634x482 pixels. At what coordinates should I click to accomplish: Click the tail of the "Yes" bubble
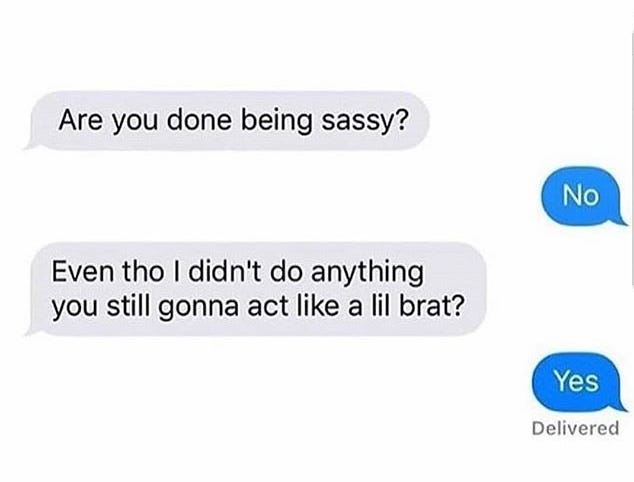pos(619,406)
